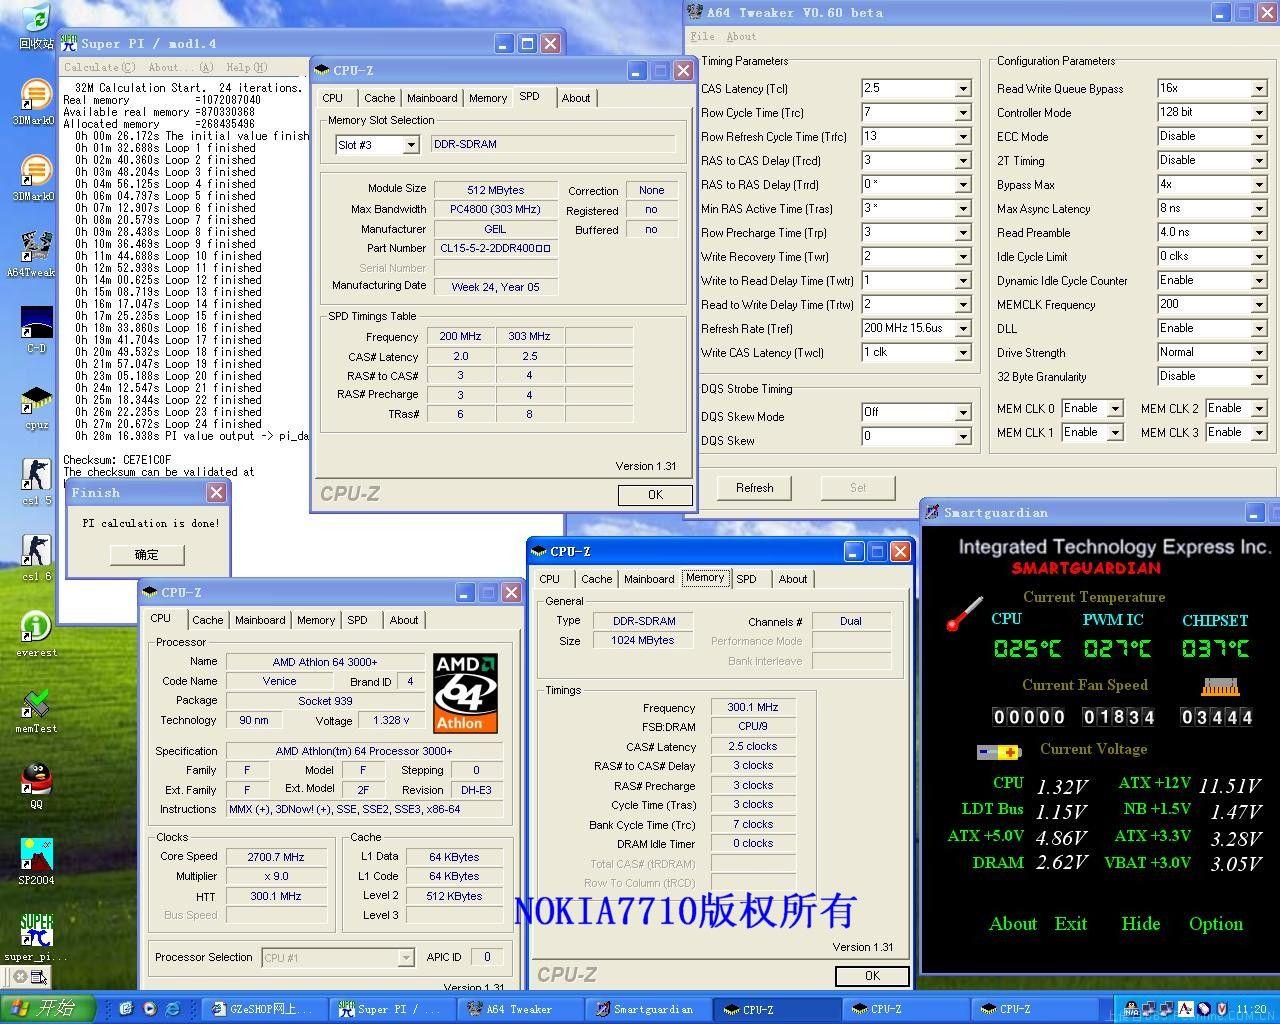1280x1024 pixels.
Task: Open the SP2004 desktop shortcut
Action: 36,862
